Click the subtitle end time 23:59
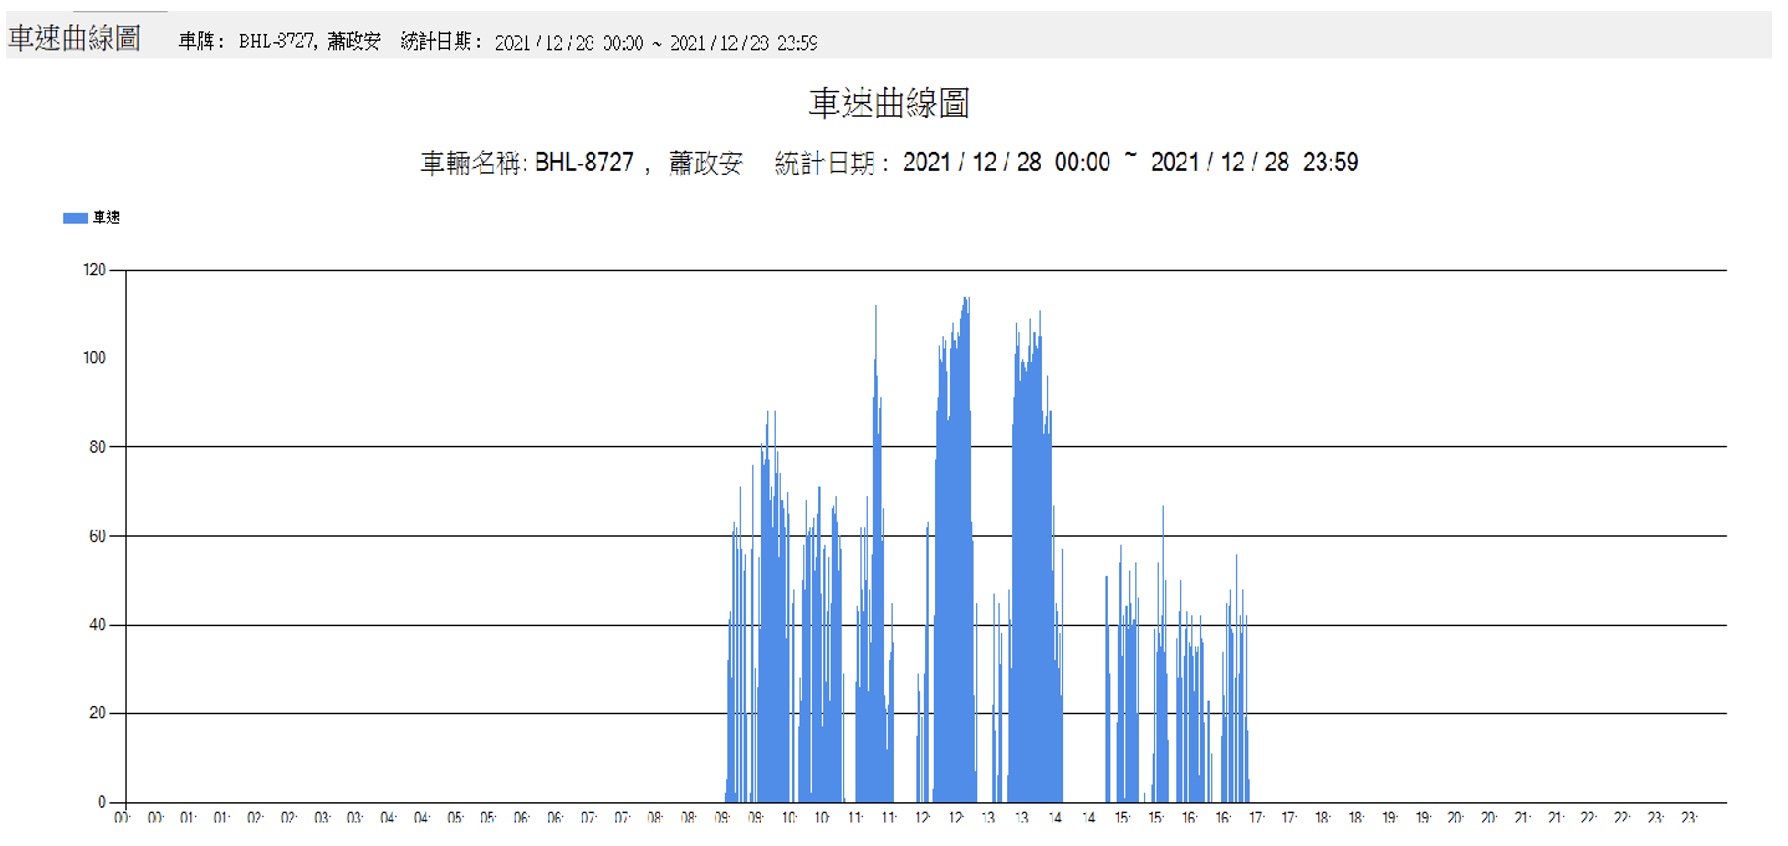1788x846 pixels. (x=1330, y=163)
